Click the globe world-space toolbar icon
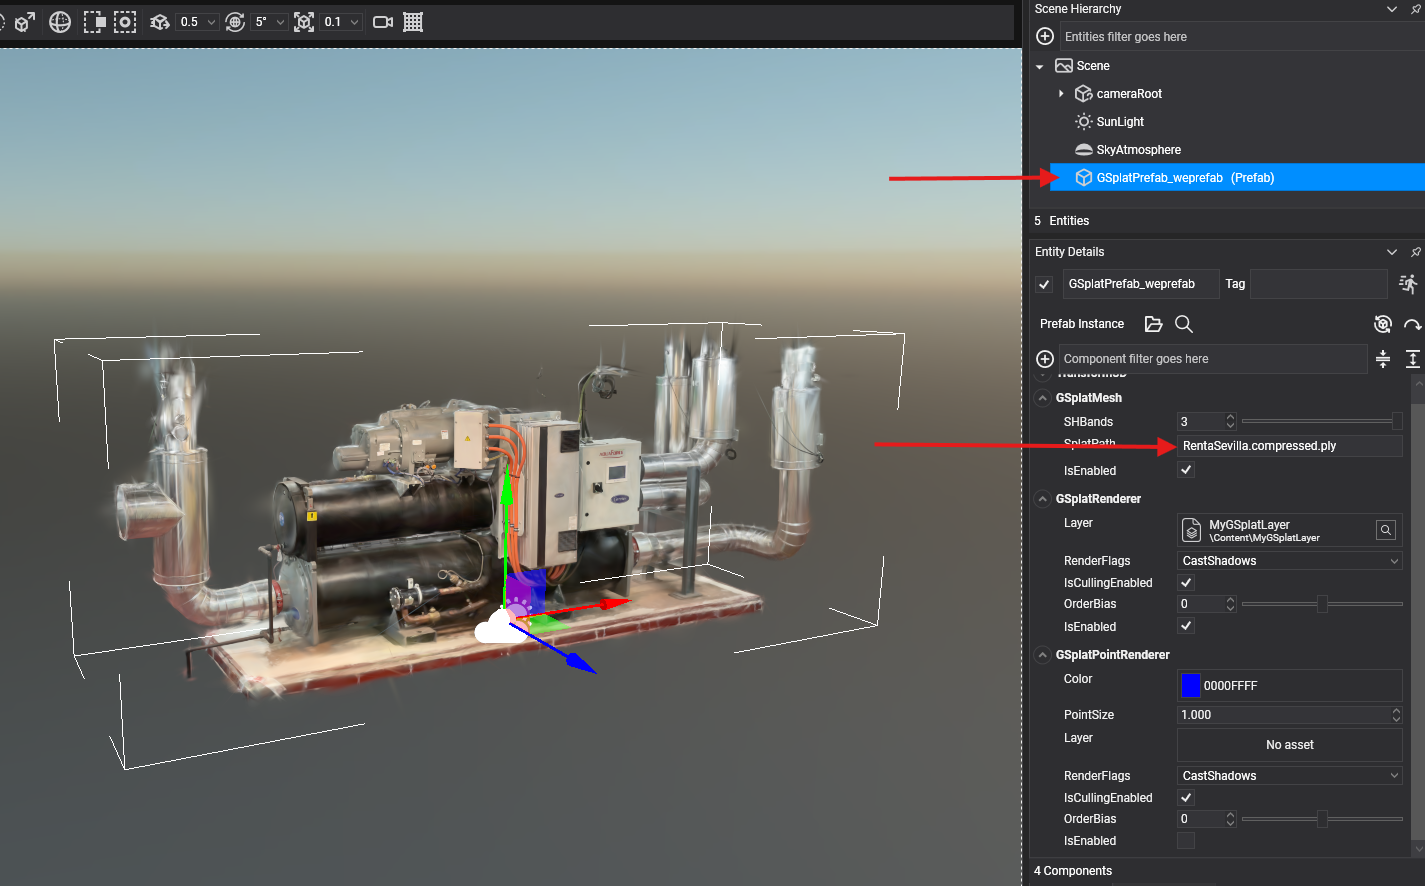The height and width of the screenshot is (886, 1427). pyautogui.click(x=60, y=22)
